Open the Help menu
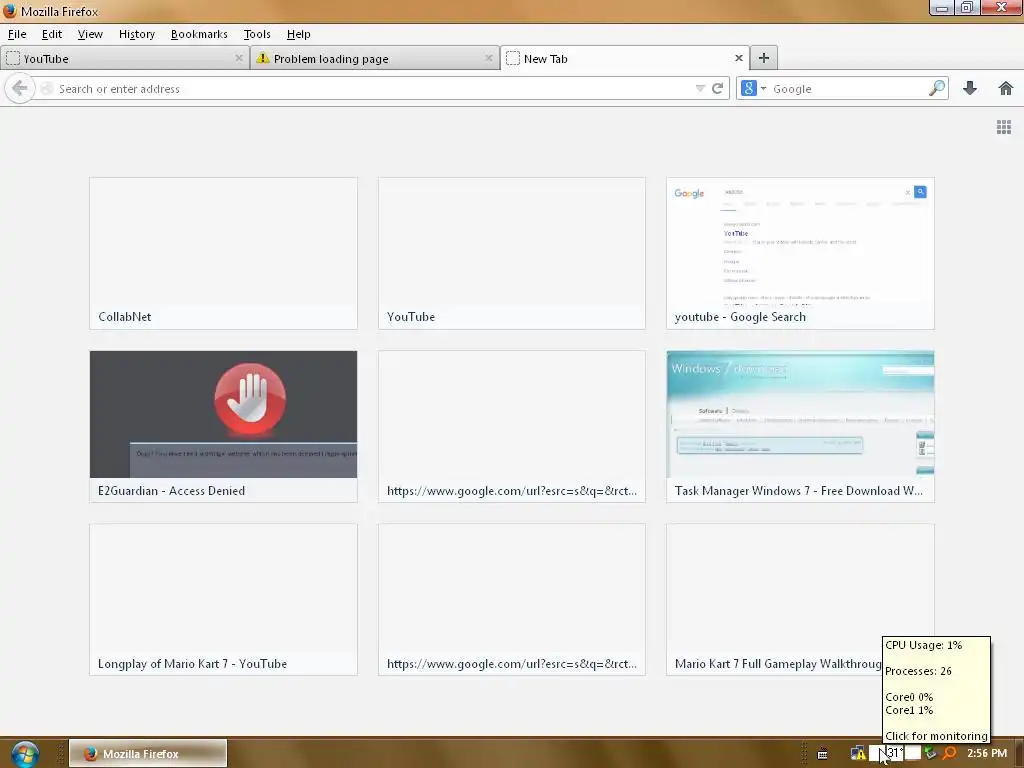 pyautogui.click(x=298, y=34)
